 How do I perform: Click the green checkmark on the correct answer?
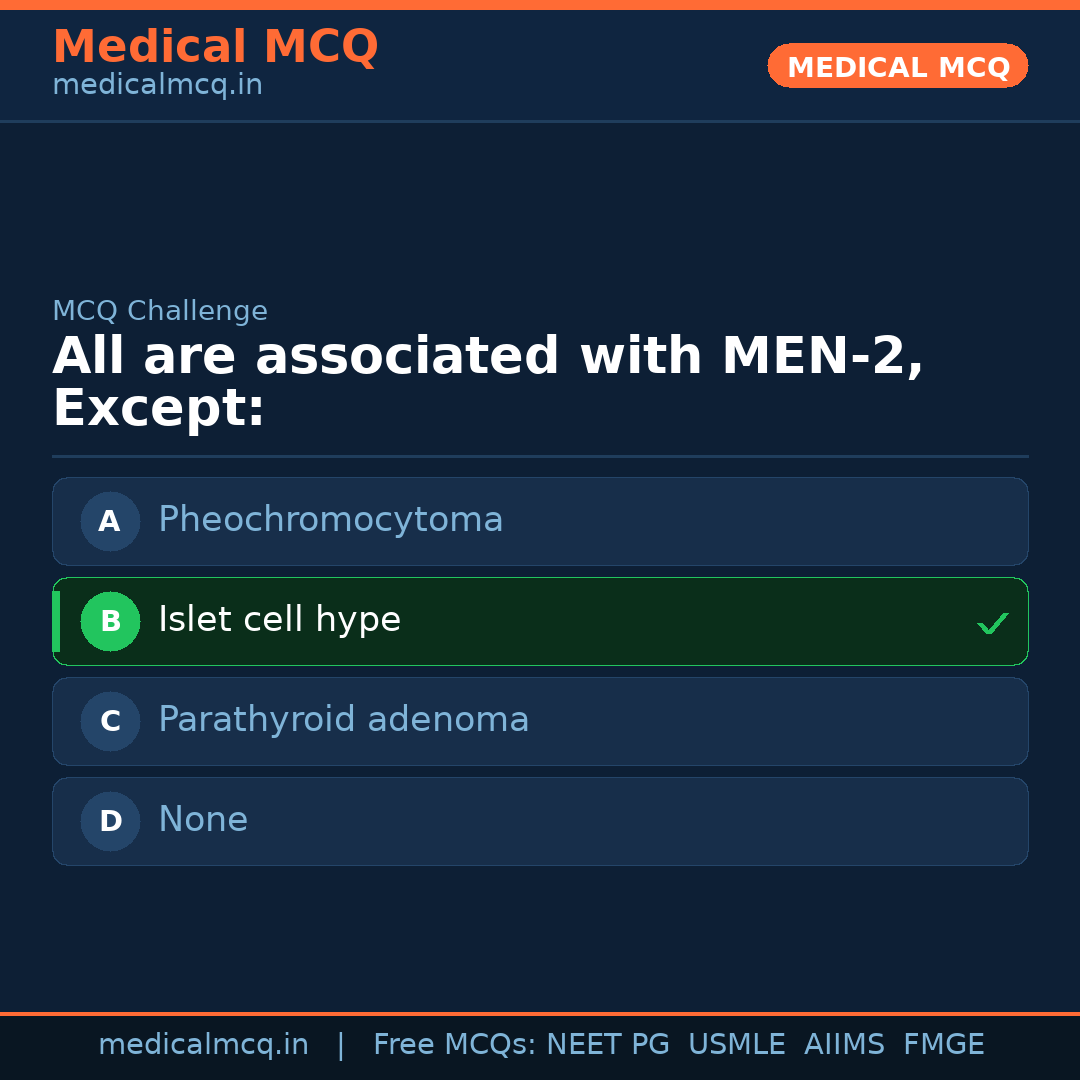pos(993,623)
